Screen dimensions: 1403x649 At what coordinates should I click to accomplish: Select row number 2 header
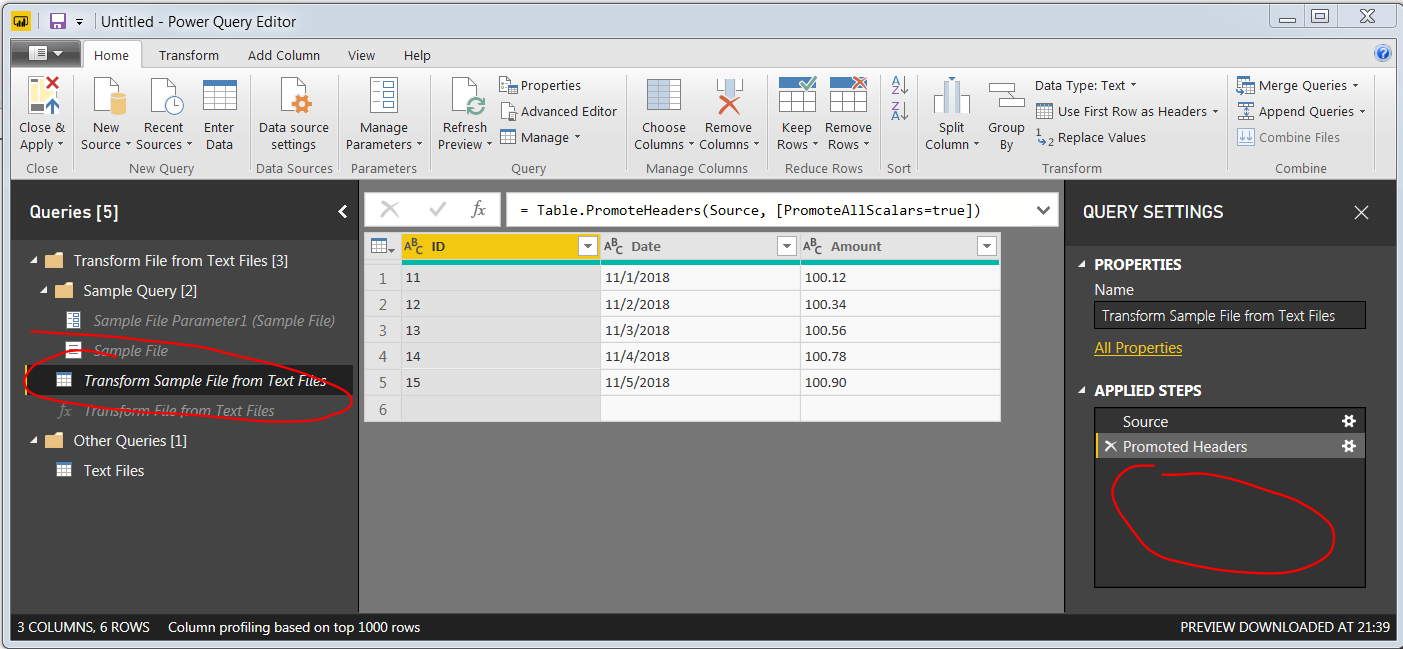tap(383, 304)
